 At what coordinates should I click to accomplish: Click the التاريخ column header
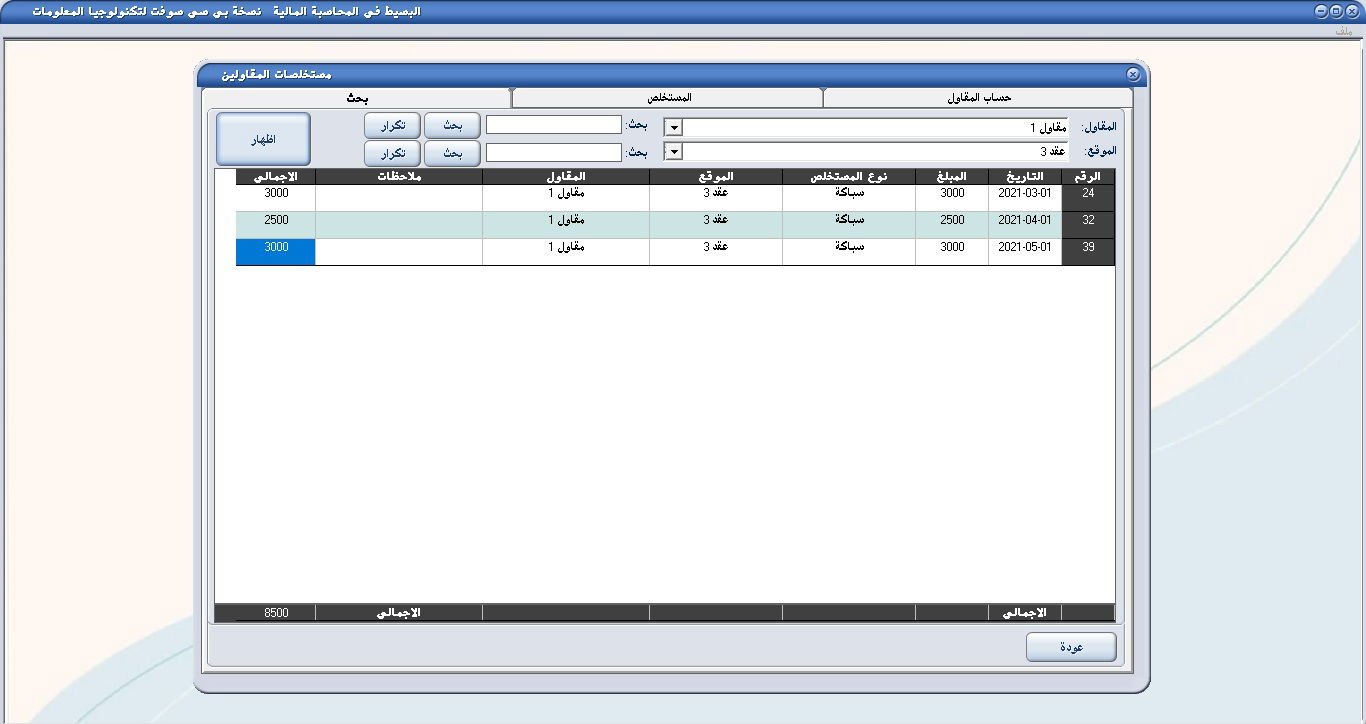click(1025, 177)
